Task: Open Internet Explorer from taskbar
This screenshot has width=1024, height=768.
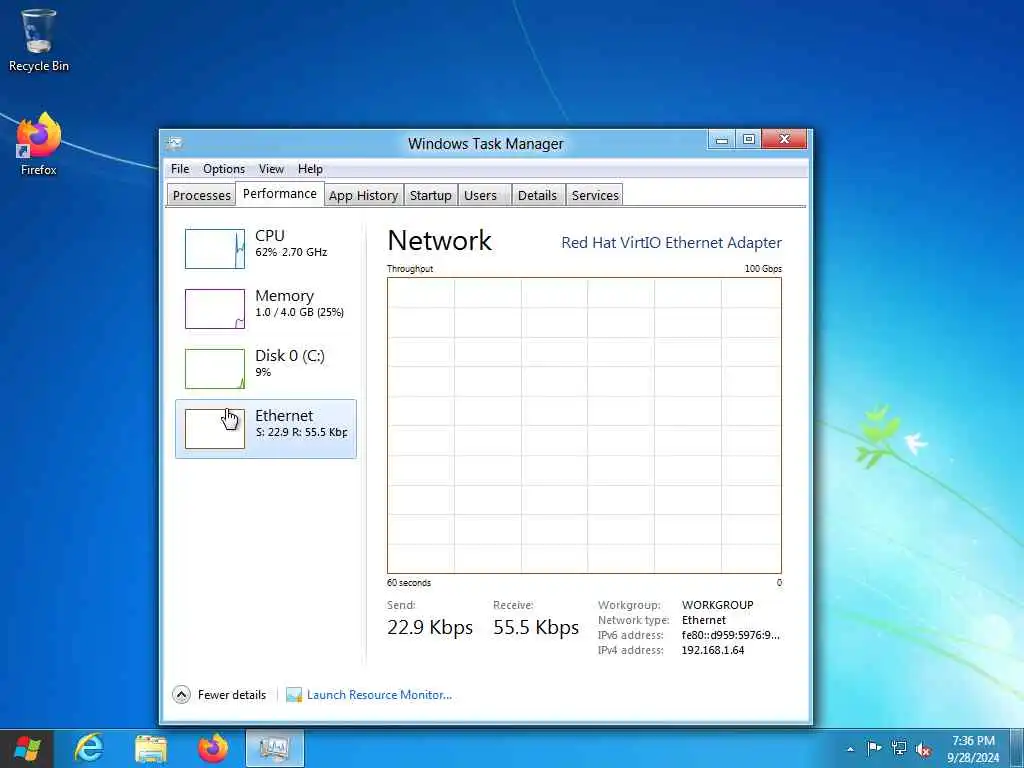Action: (89, 748)
